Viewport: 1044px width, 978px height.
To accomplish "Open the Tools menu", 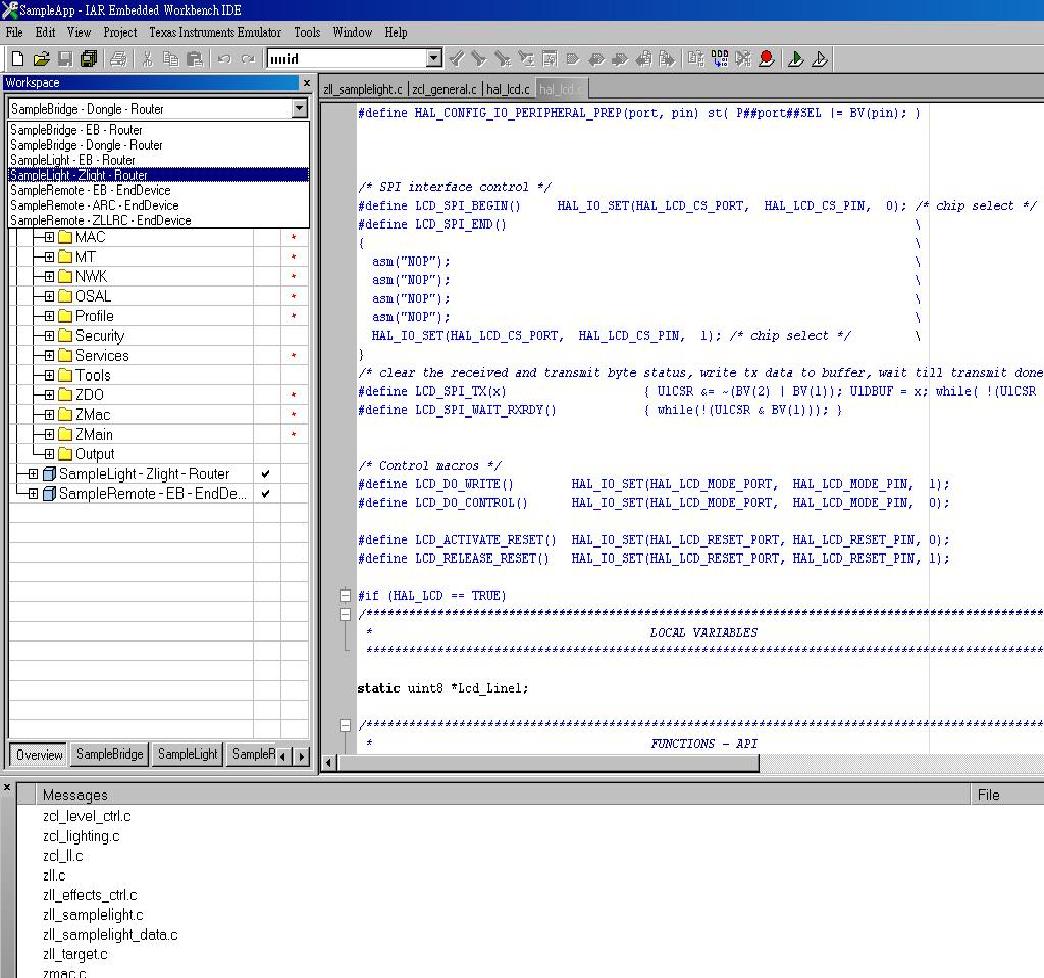I will pyautogui.click(x=307, y=32).
